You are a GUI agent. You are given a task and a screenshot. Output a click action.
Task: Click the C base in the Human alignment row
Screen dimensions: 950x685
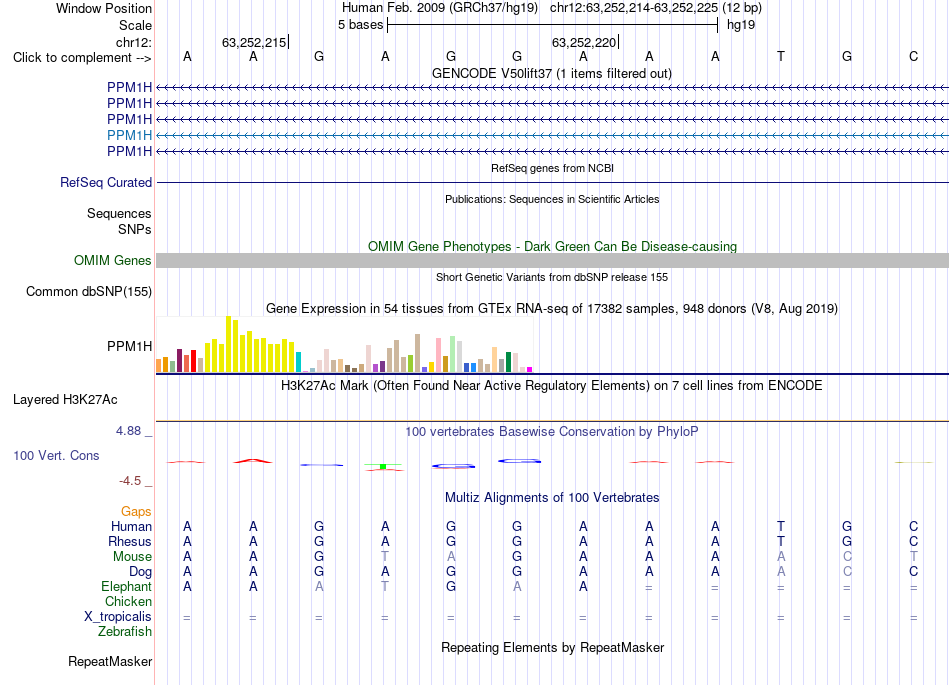[x=913, y=526]
